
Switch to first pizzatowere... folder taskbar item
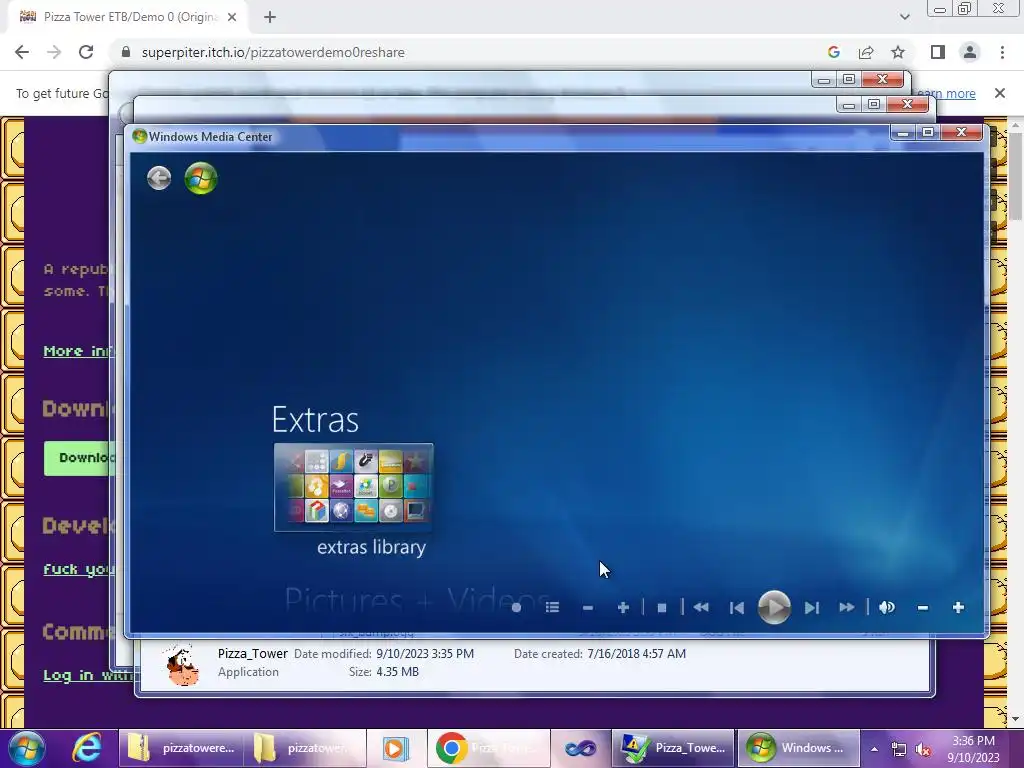(181, 748)
